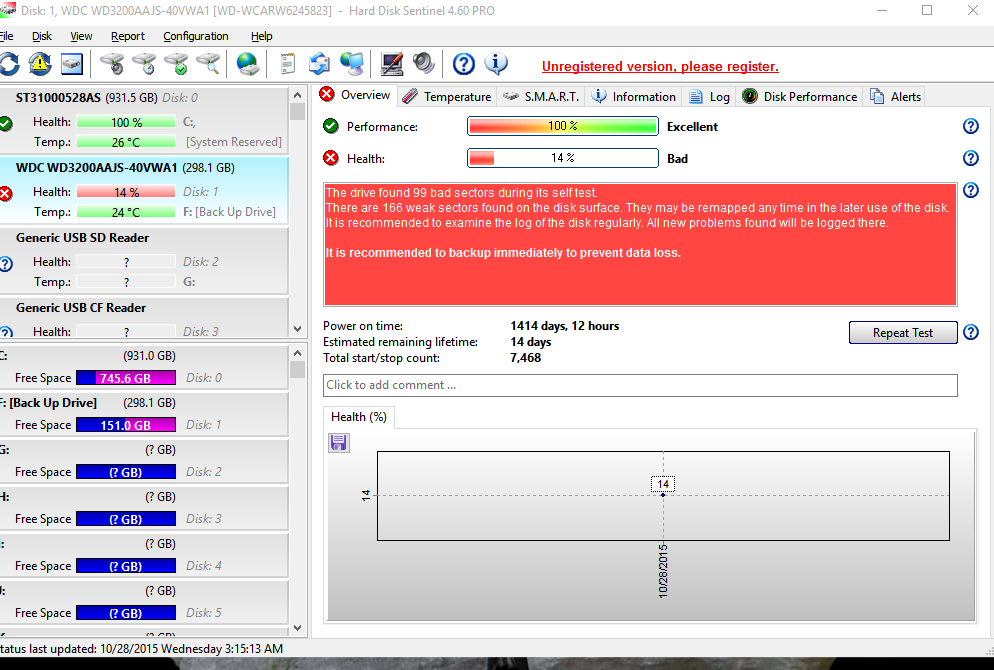Click the refresh arrows toolbar icon
The image size is (994, 670).
[9, 64]
